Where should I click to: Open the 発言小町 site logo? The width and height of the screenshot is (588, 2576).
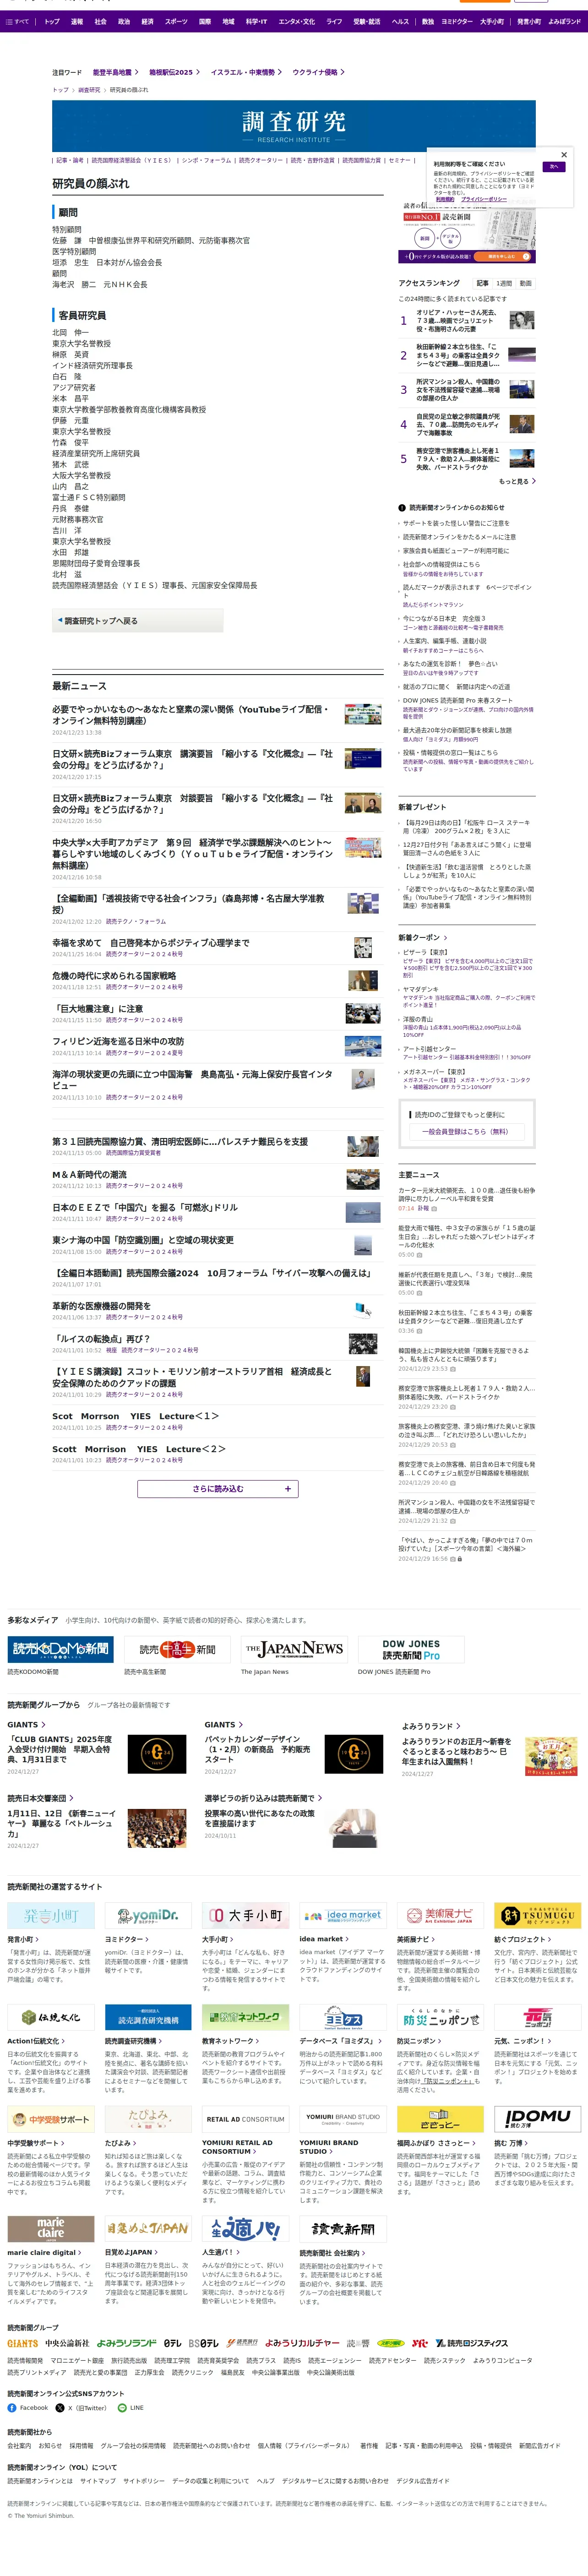pos(51,1915)
